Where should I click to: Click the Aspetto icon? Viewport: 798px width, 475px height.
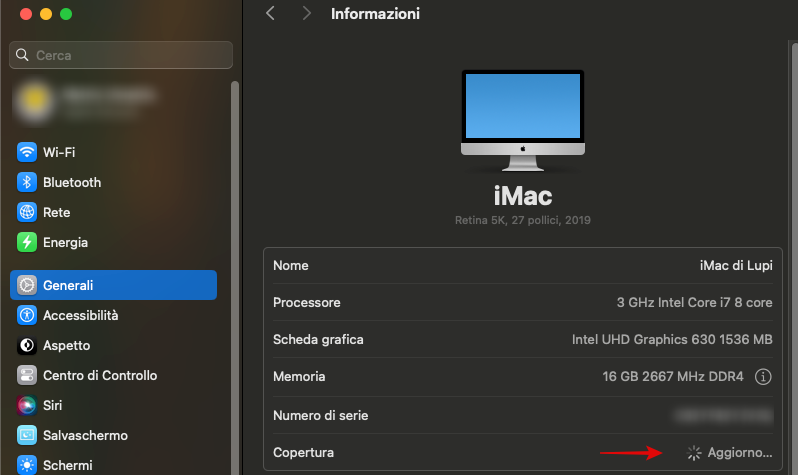click(26, 345)
